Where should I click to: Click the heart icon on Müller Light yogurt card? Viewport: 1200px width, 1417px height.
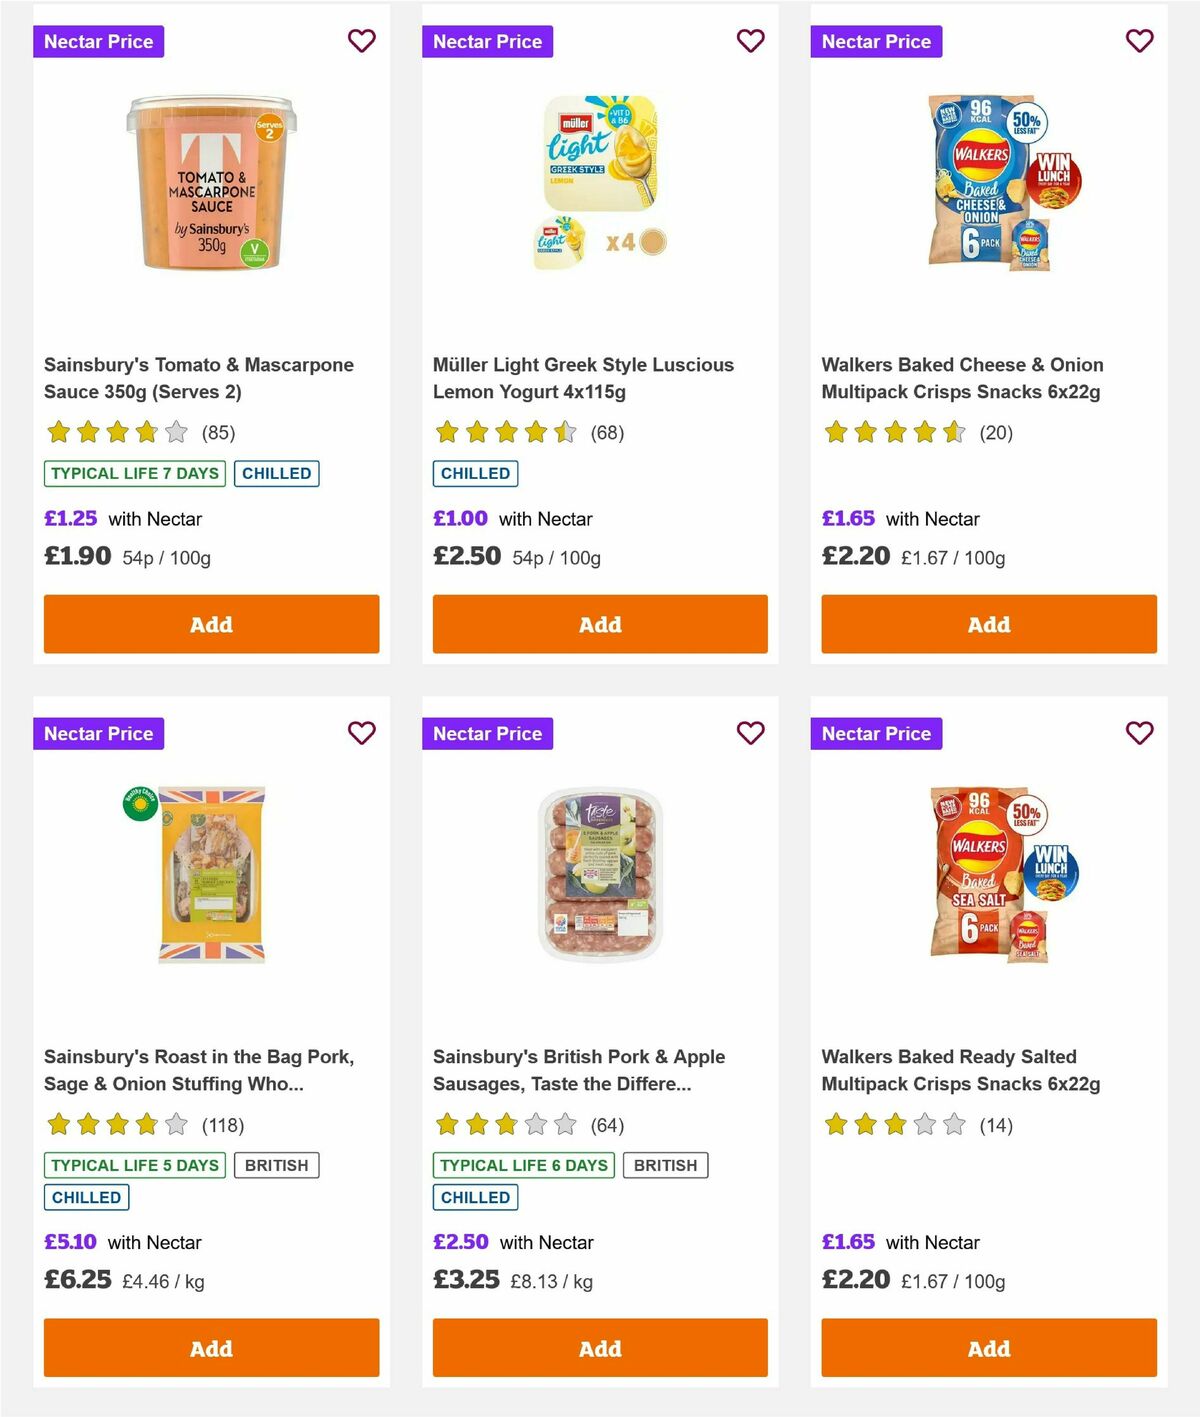point(751,41)
